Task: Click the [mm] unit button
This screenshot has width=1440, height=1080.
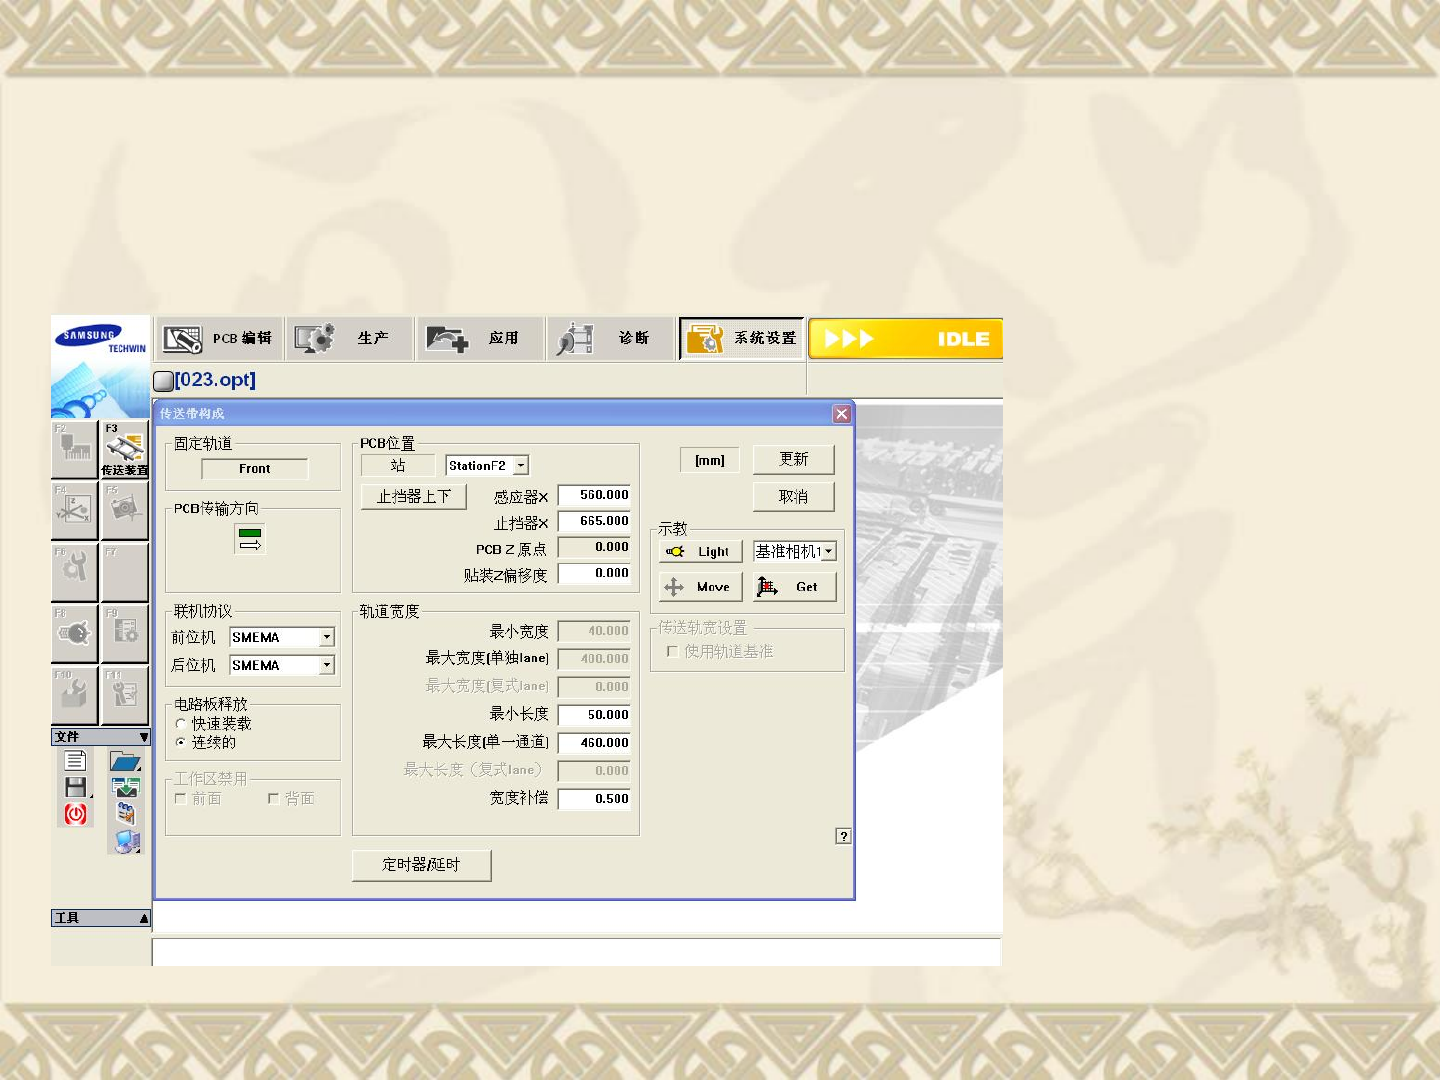Action: click(x=710, y=460)
